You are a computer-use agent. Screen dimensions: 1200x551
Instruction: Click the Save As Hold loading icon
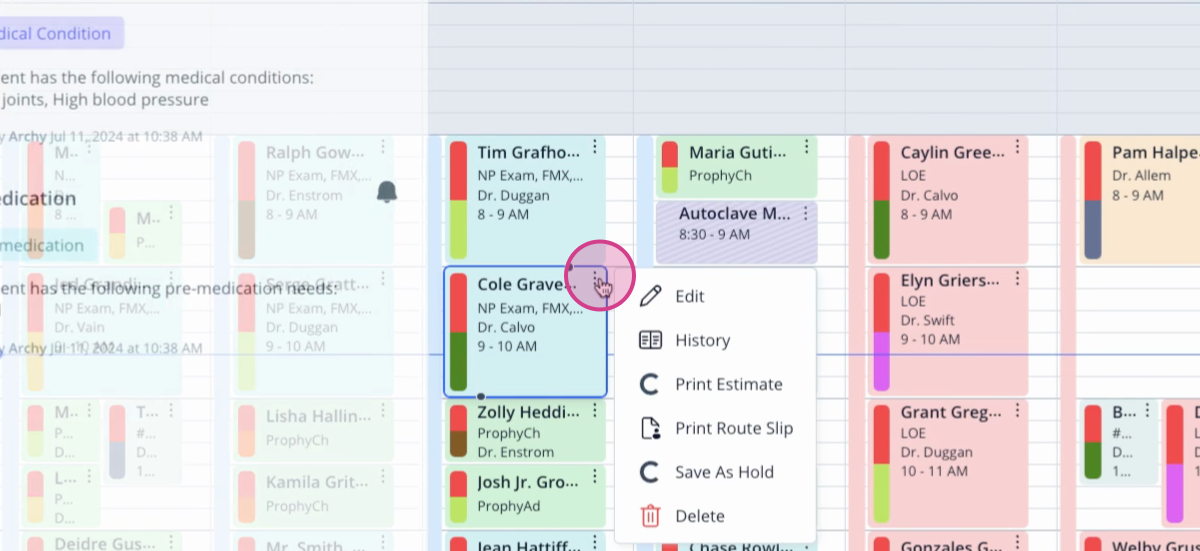(x=650, y=472)
